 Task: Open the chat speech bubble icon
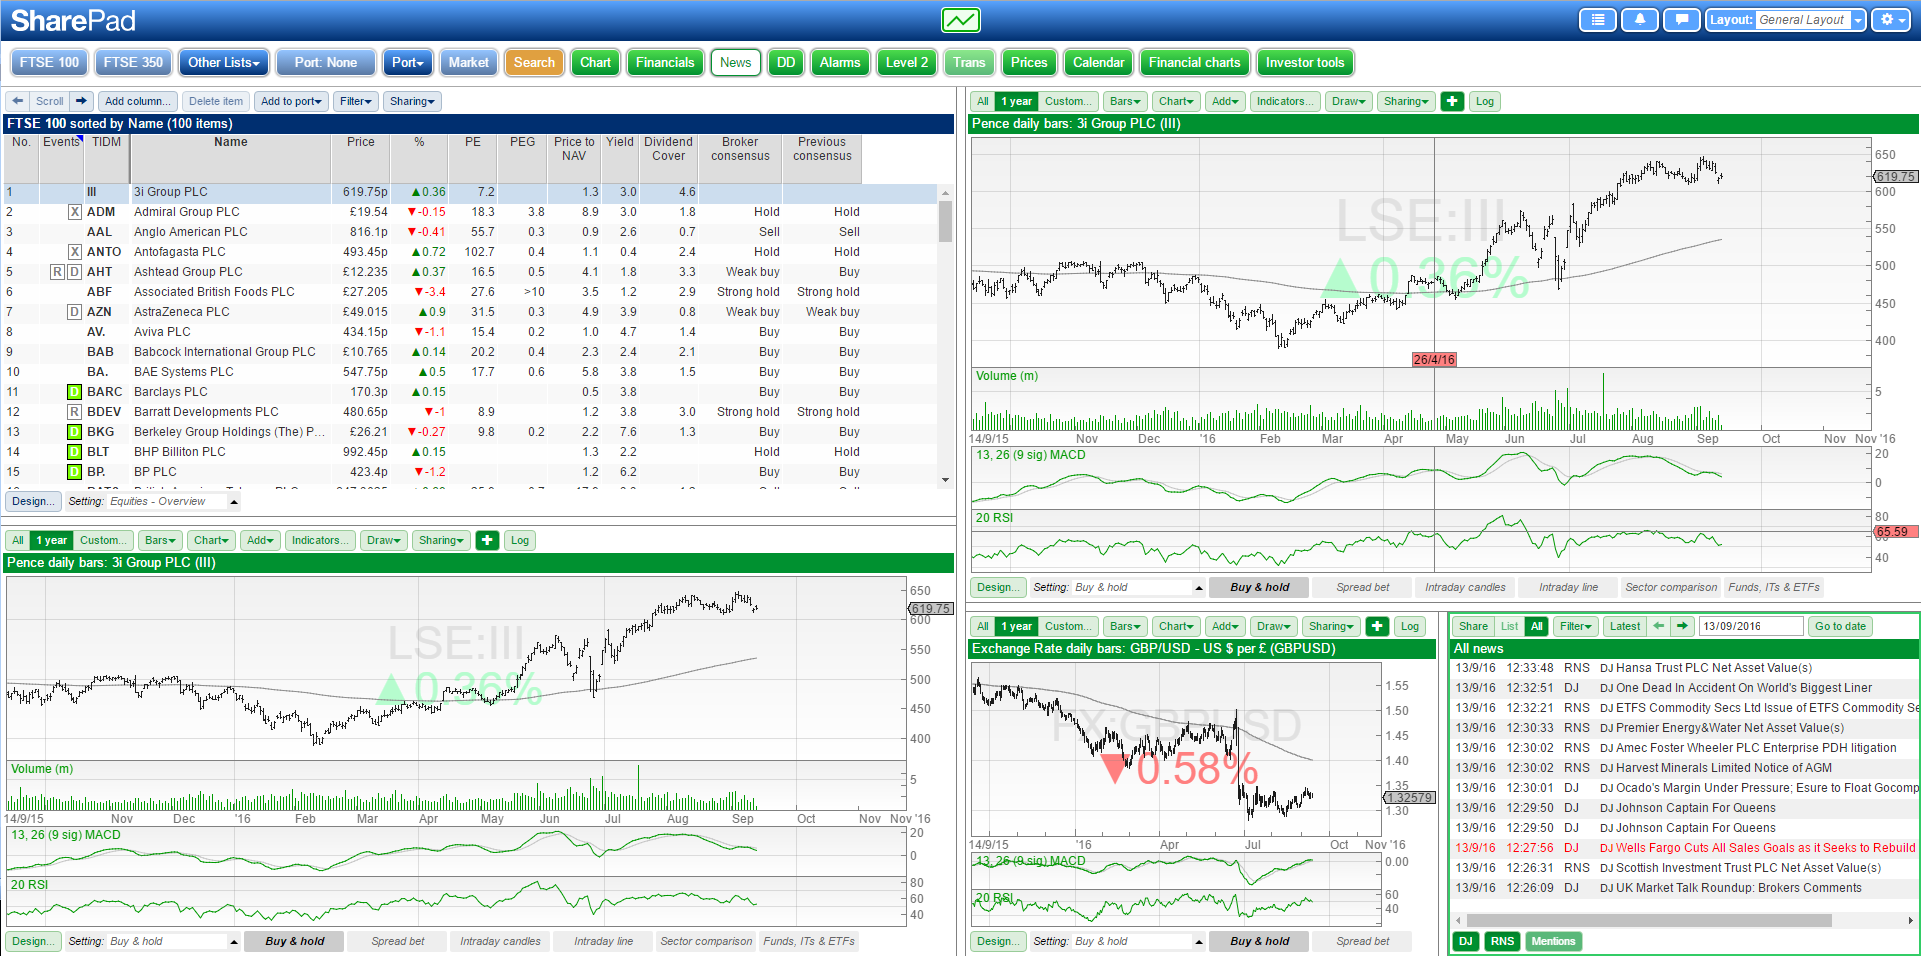(1682, 20)
